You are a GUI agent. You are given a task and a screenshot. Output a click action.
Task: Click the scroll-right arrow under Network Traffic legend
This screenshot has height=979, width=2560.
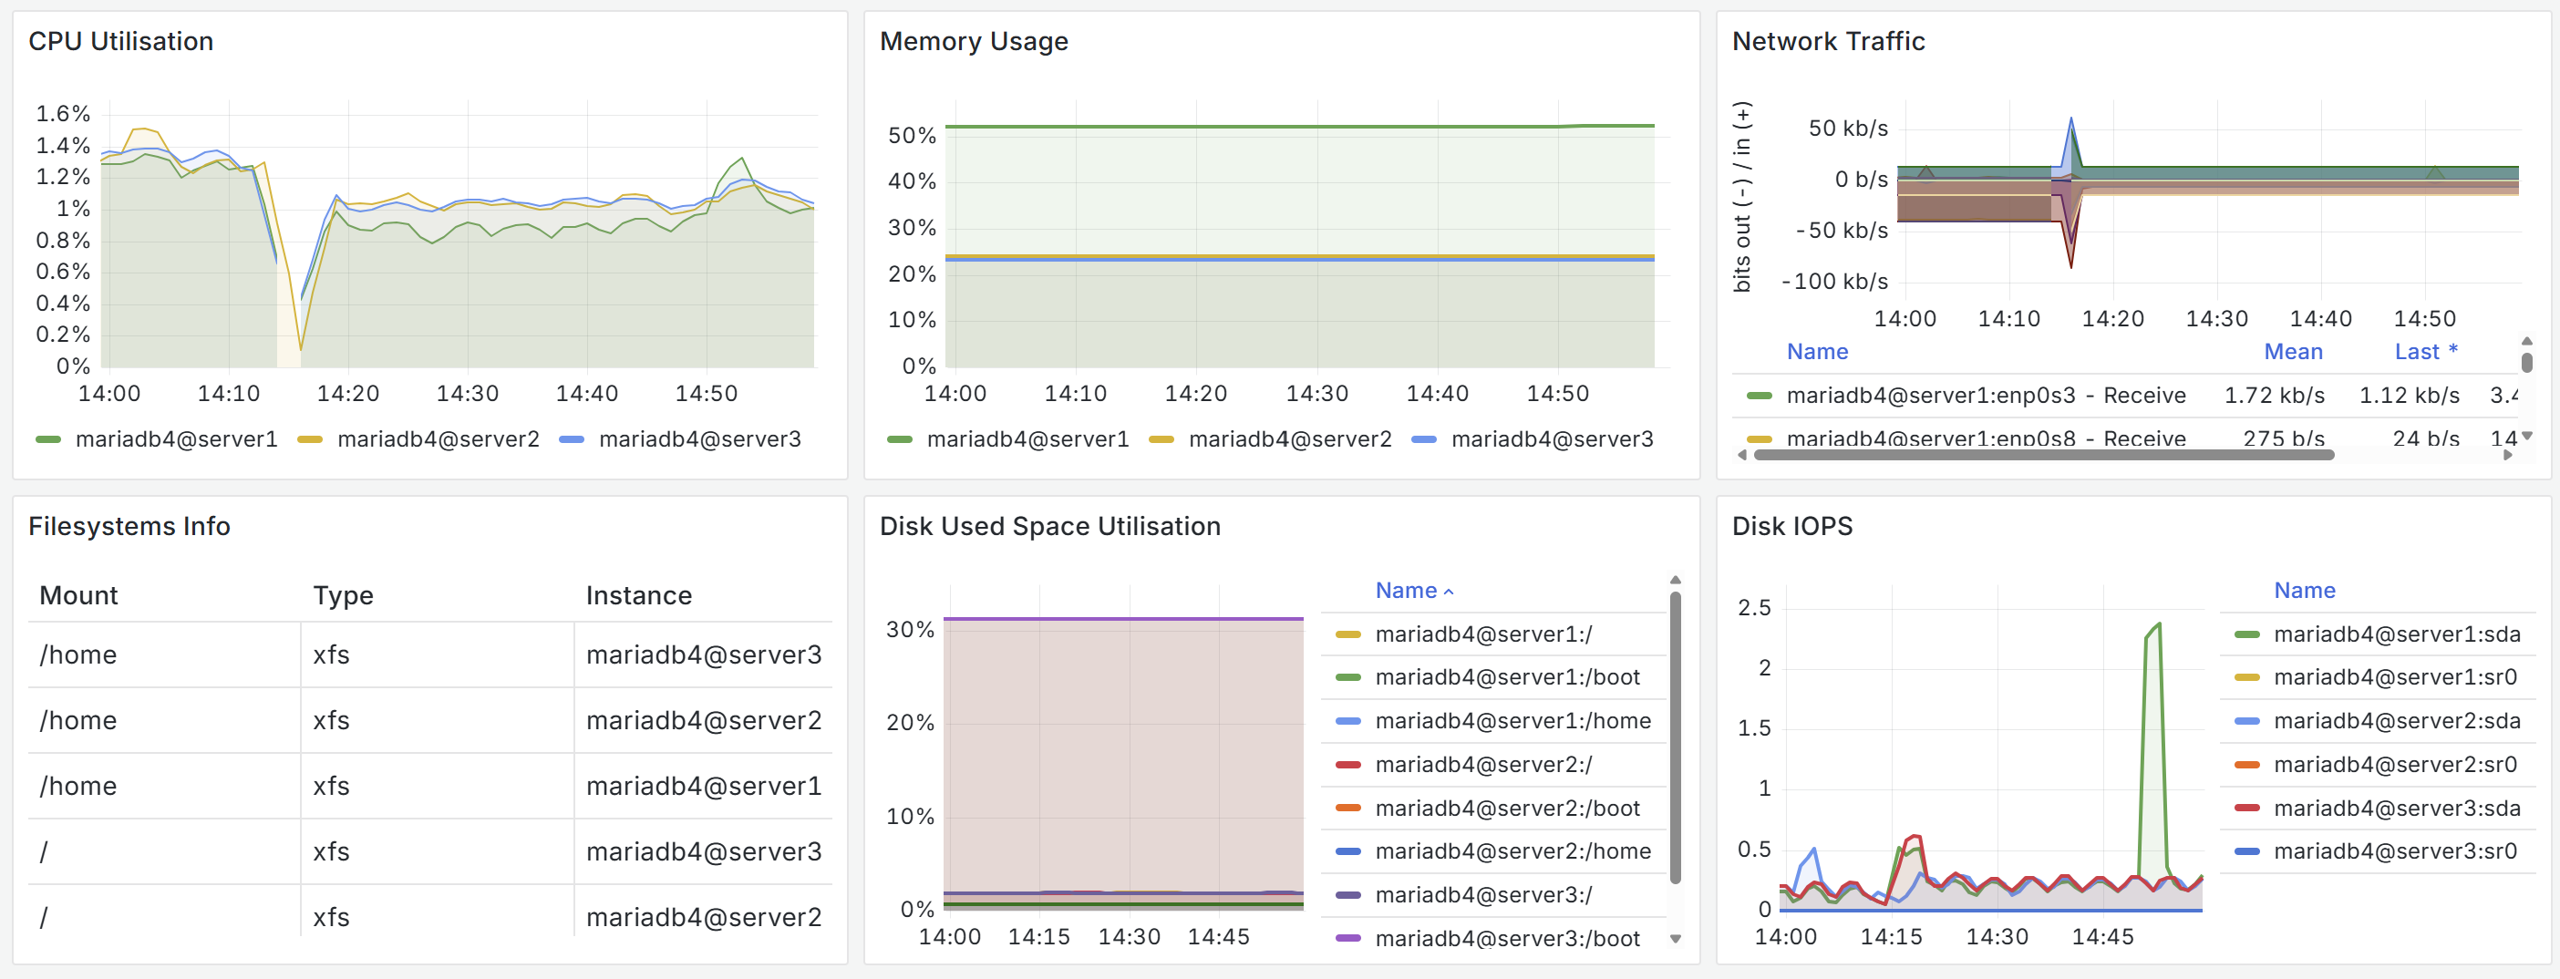(x=2507, y=455)
